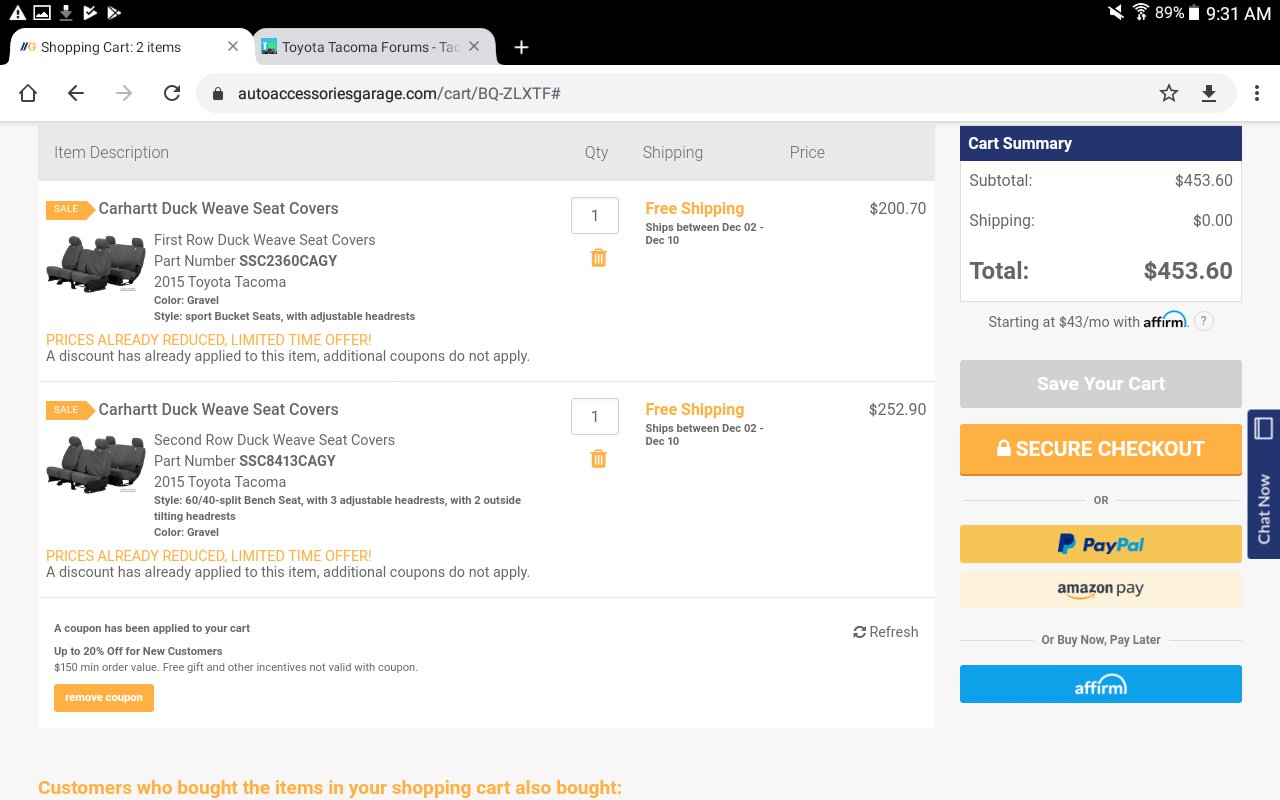Click the Refresh cart link

click(886, 632)
